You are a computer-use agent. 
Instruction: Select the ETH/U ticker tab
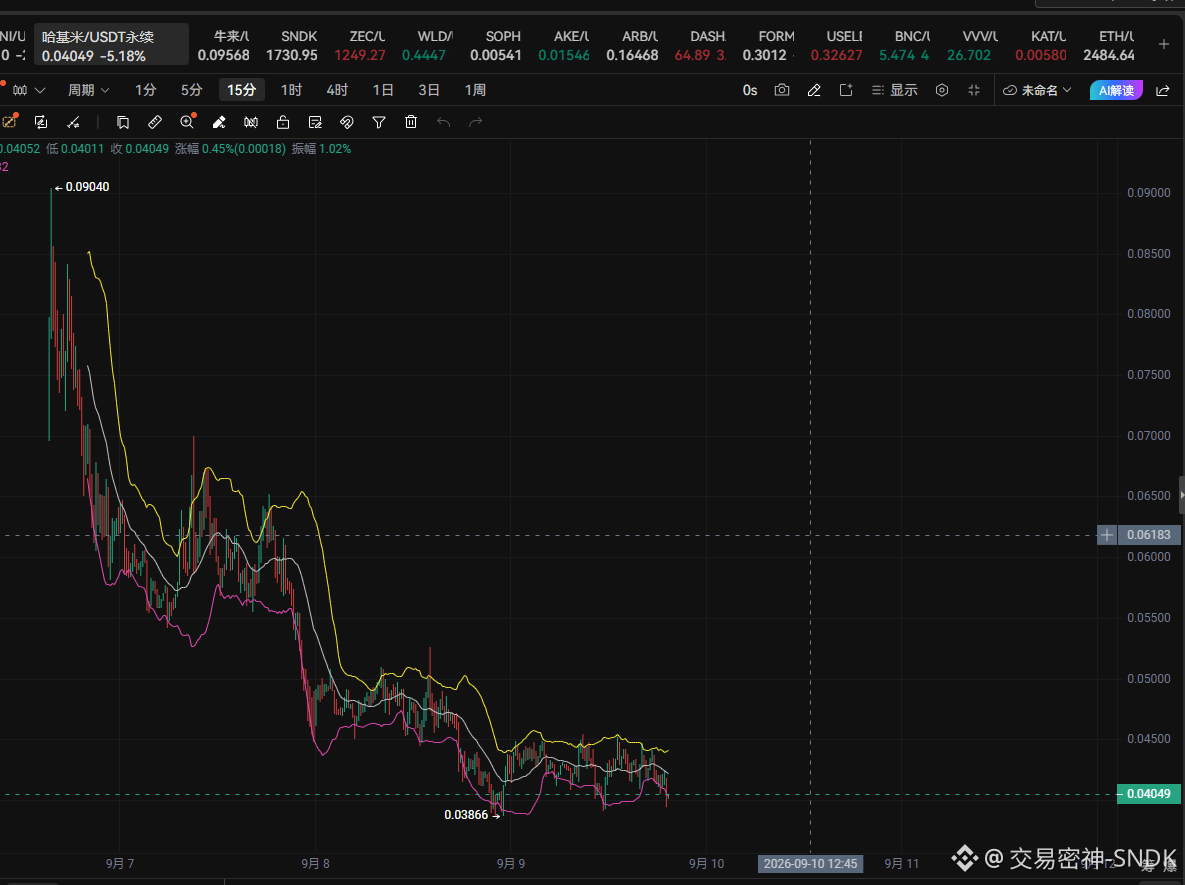[1109, 46]
